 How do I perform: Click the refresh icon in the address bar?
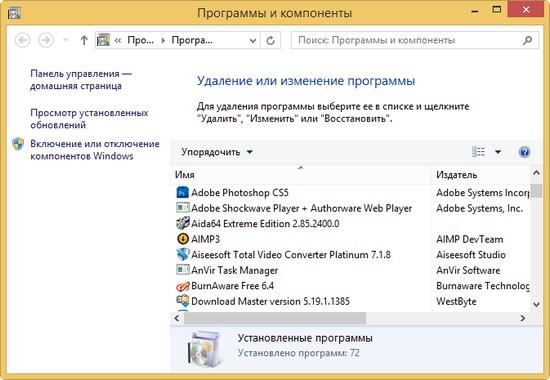coord(270,41)
